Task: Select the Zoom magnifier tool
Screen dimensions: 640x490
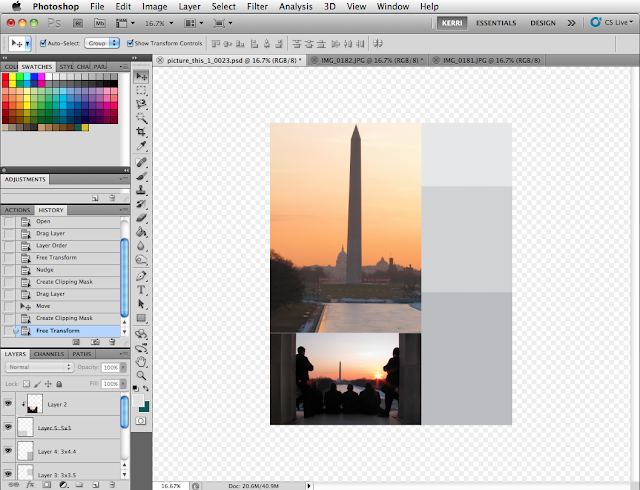Action: [141, 375]
